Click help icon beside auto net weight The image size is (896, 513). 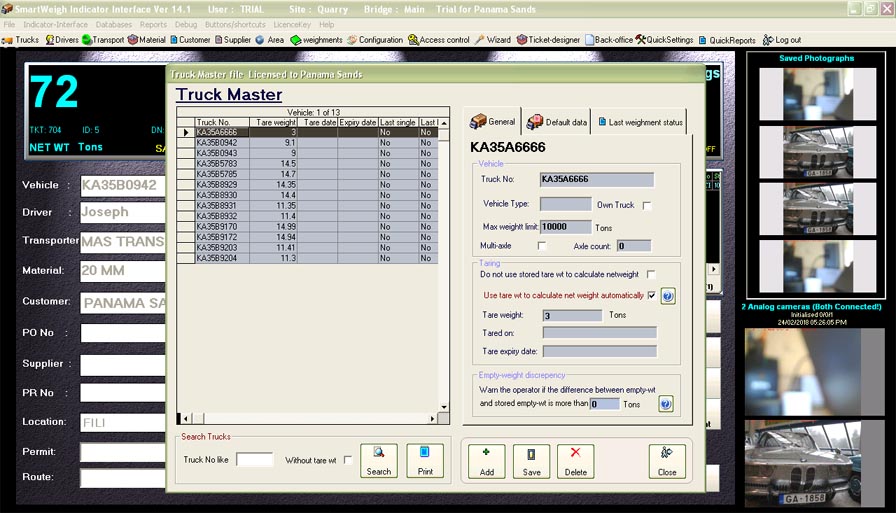tap(667, 296)
